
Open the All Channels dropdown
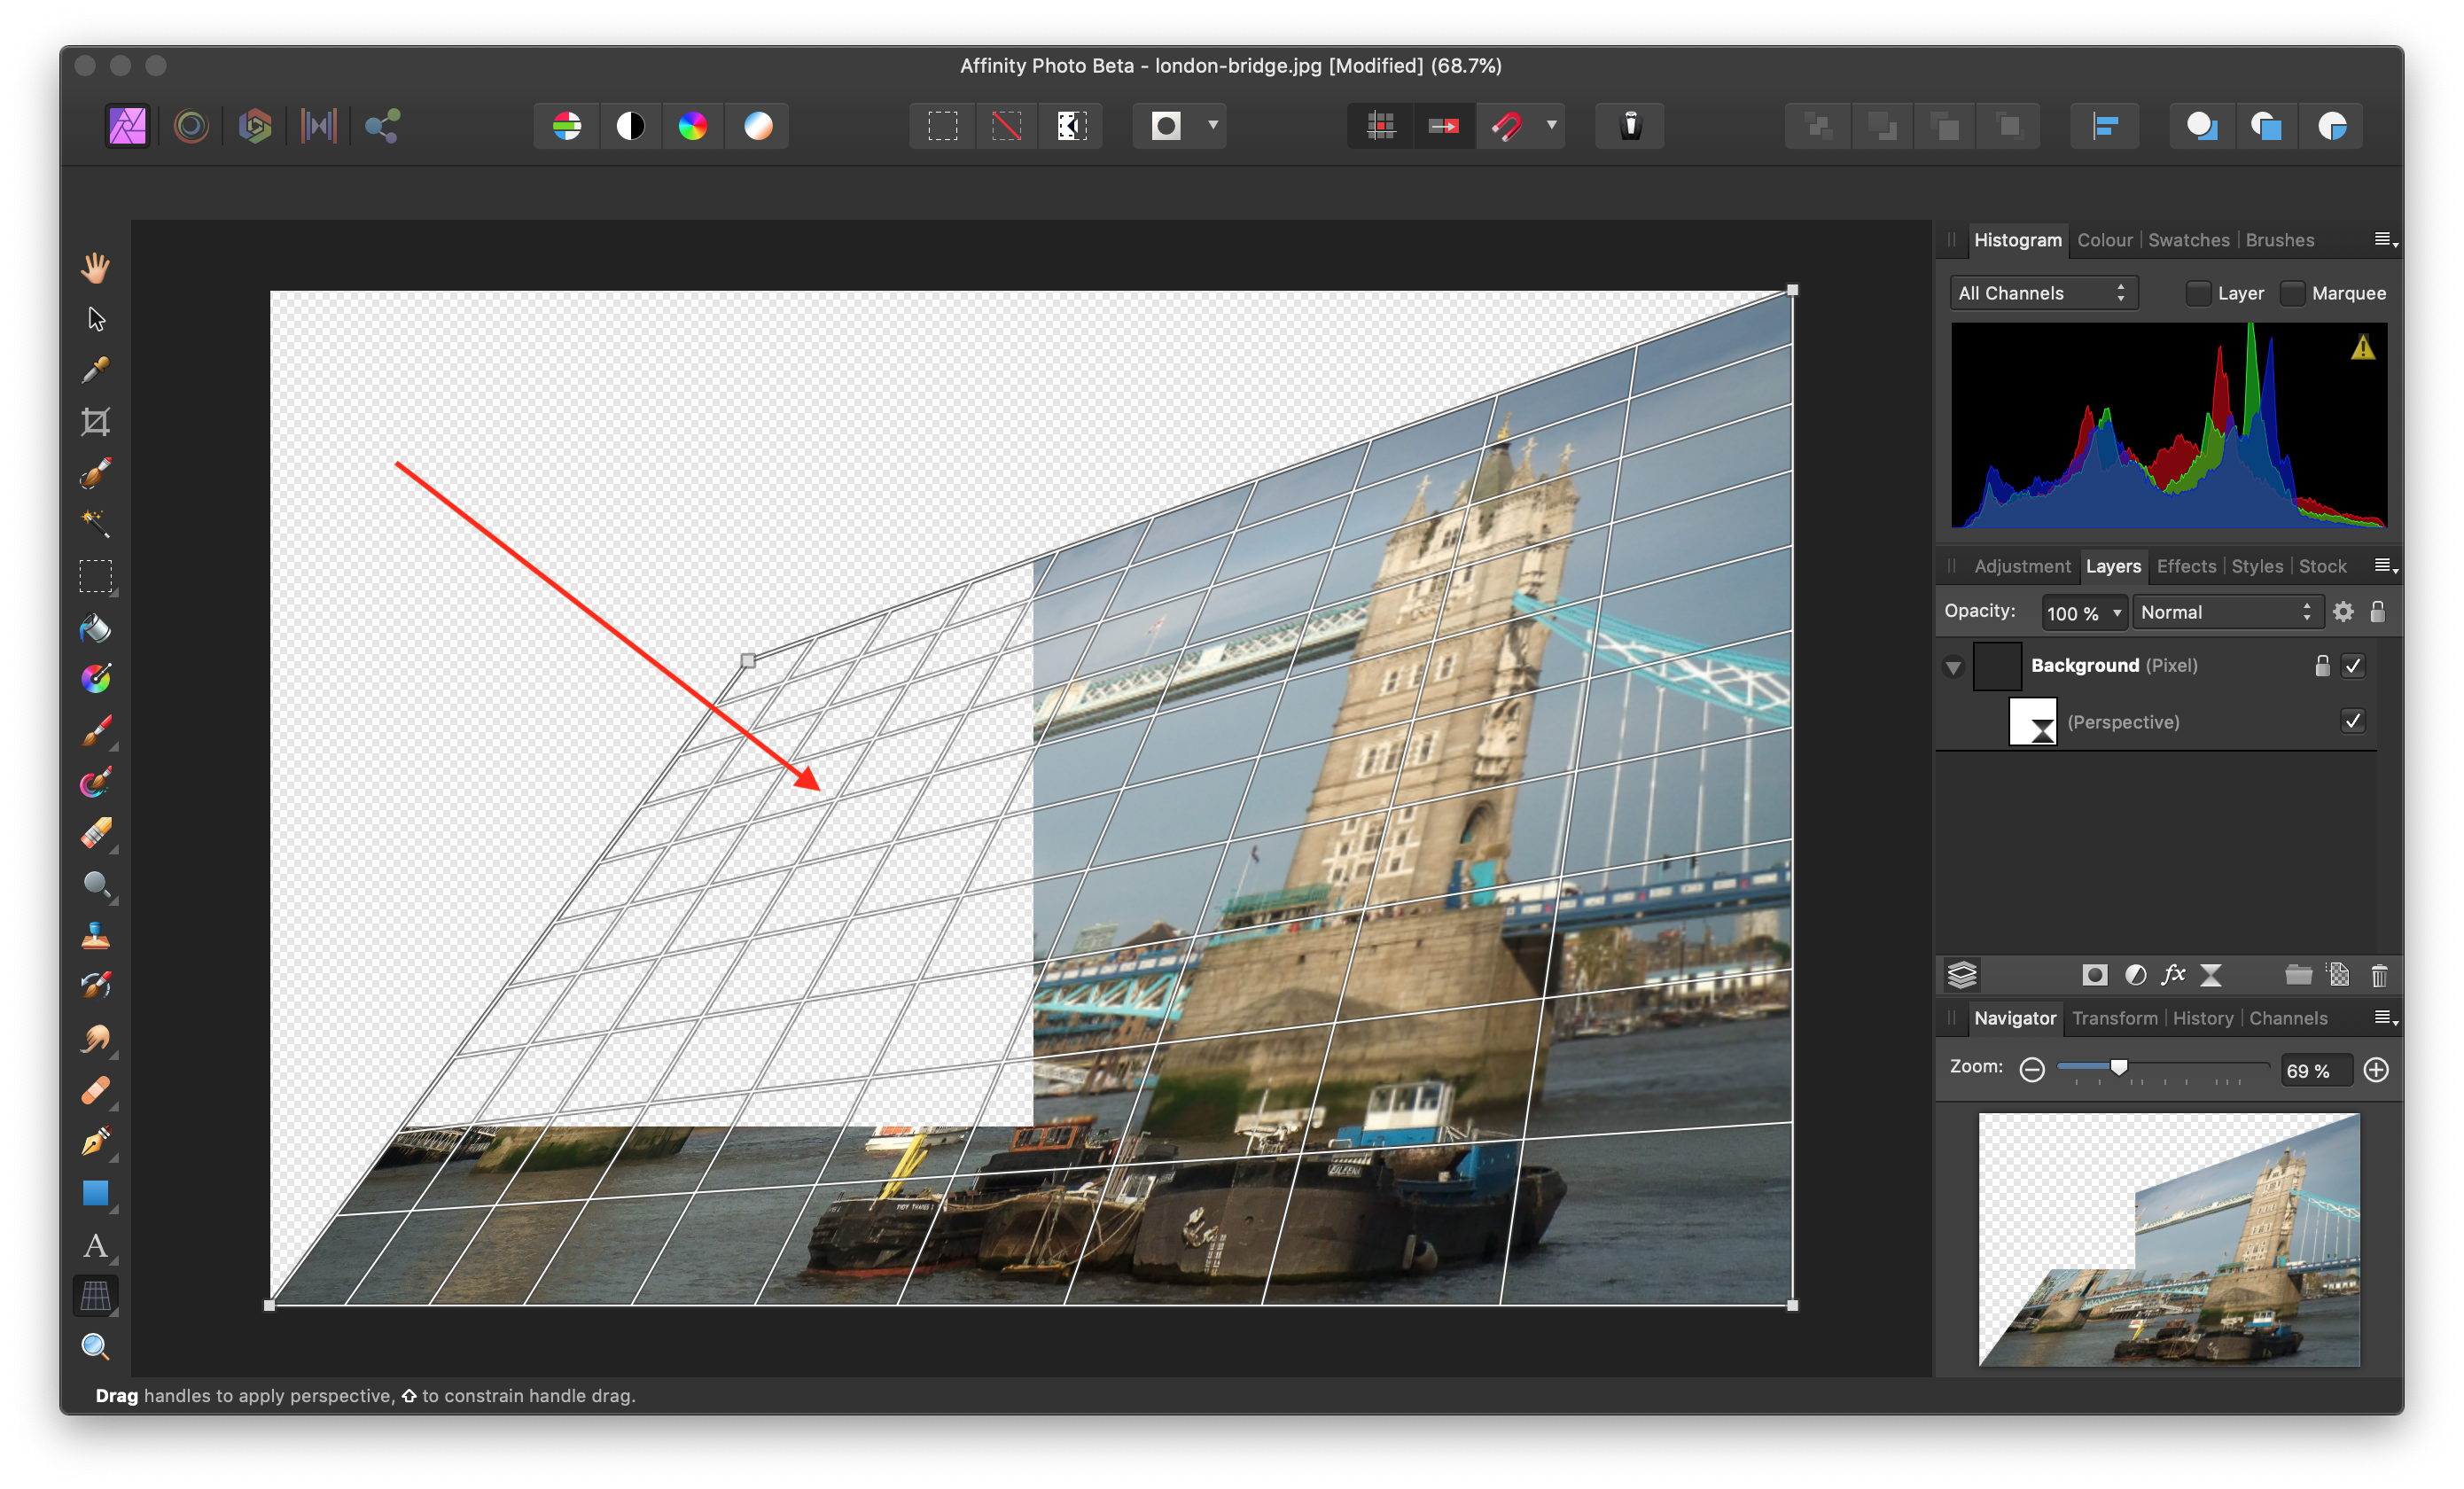coord(2041,292)
